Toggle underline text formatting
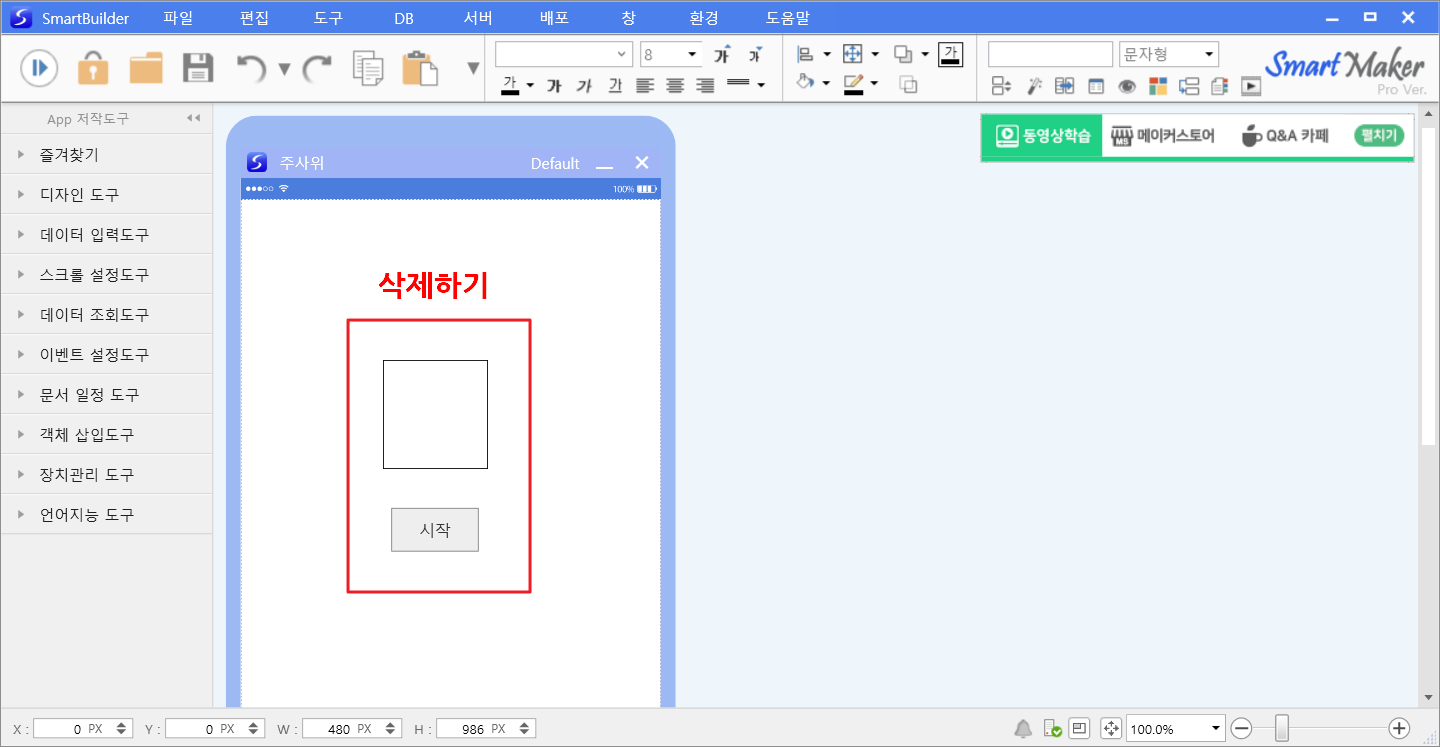The width and height of the screenshot is (1440, 747). coord(615,86)
